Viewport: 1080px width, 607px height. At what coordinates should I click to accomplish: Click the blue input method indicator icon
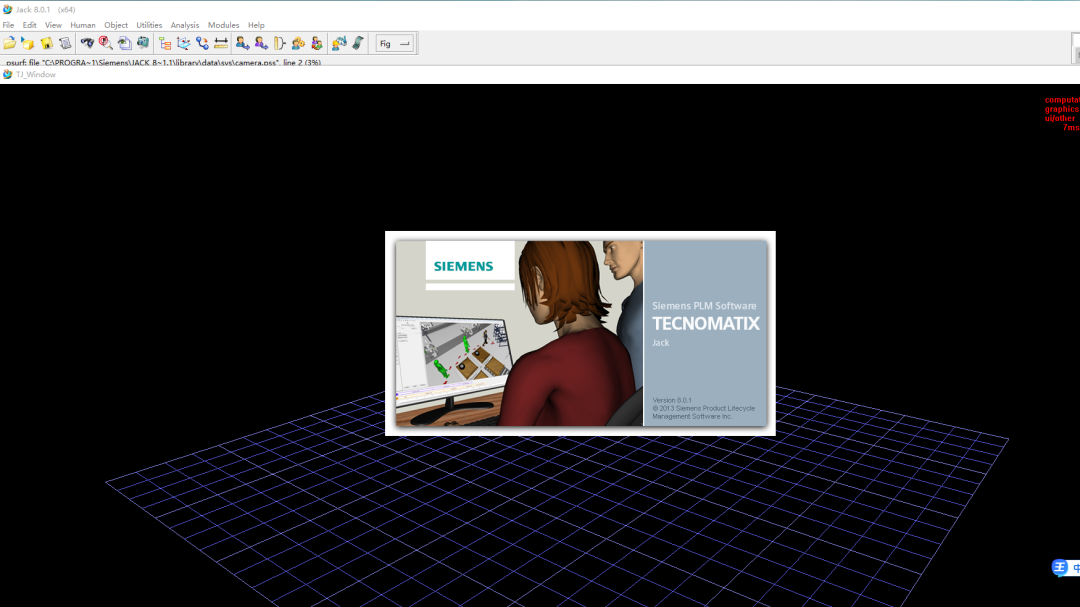coord(1059,567)
